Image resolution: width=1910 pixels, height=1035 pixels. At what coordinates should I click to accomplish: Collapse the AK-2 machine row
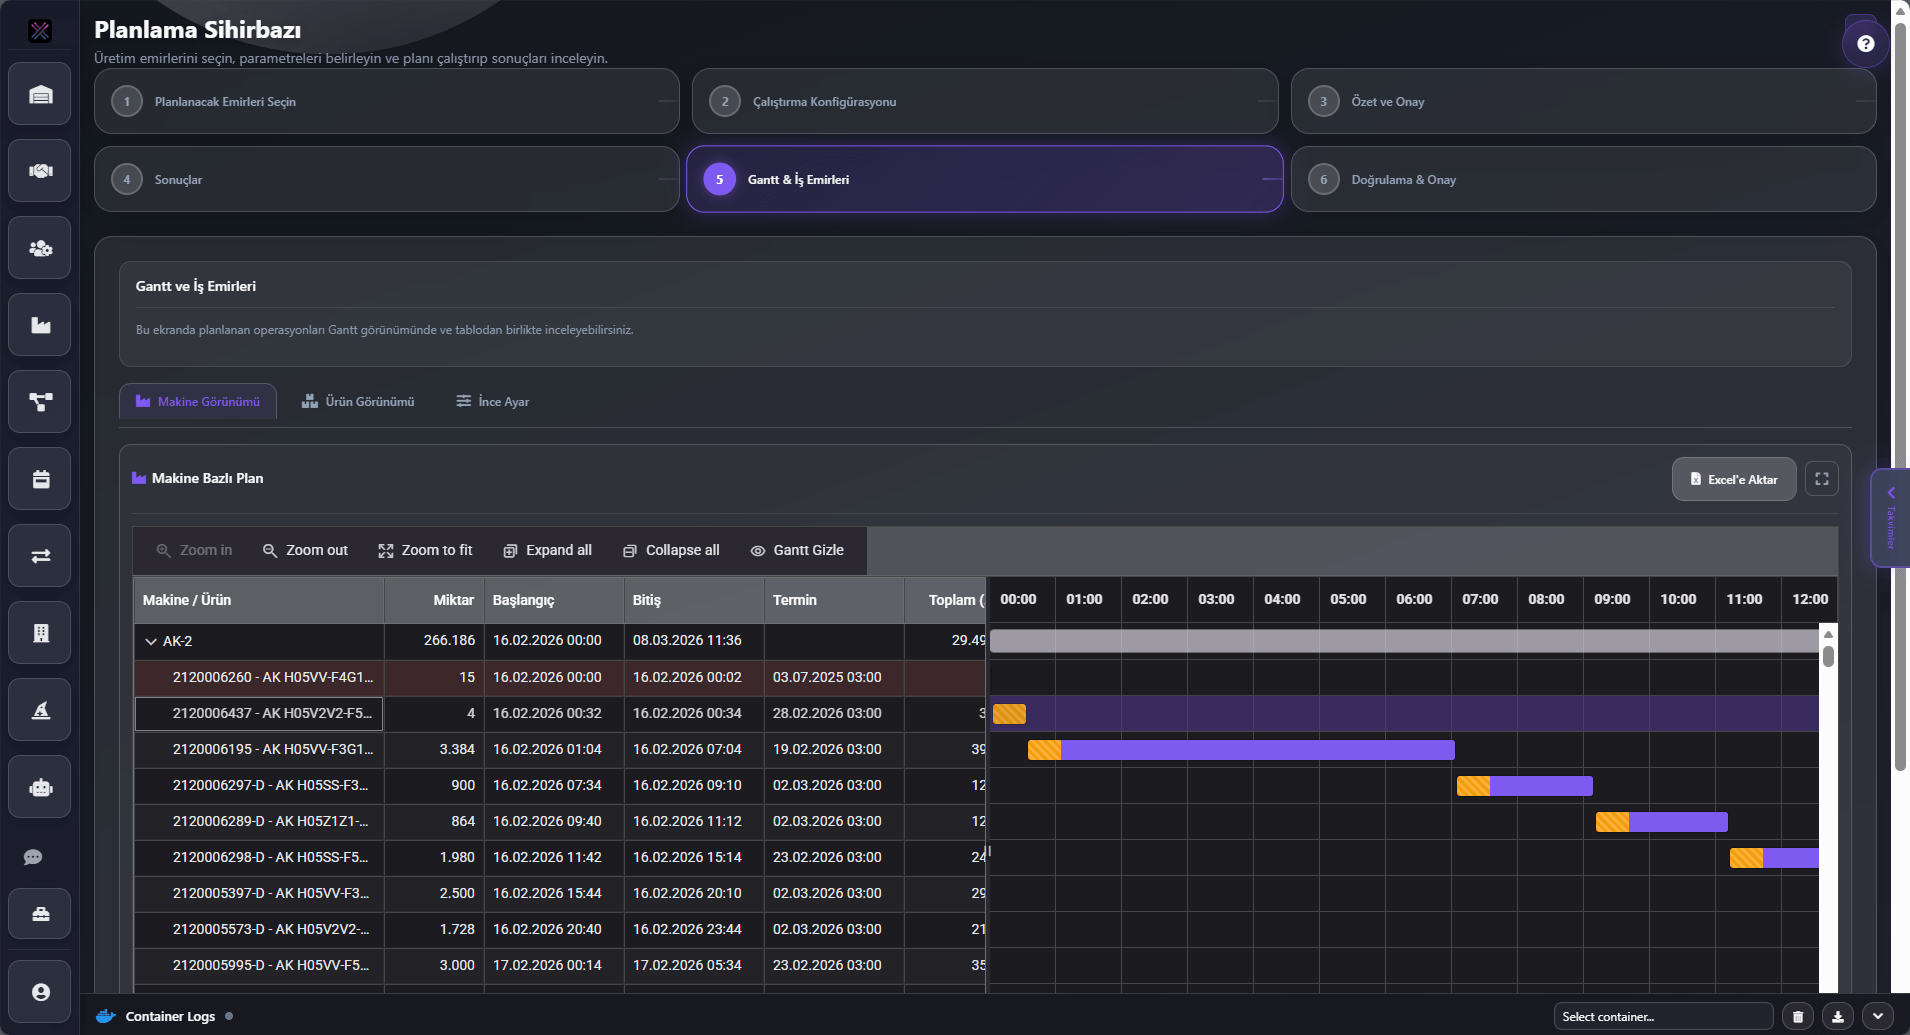(152, 641)
